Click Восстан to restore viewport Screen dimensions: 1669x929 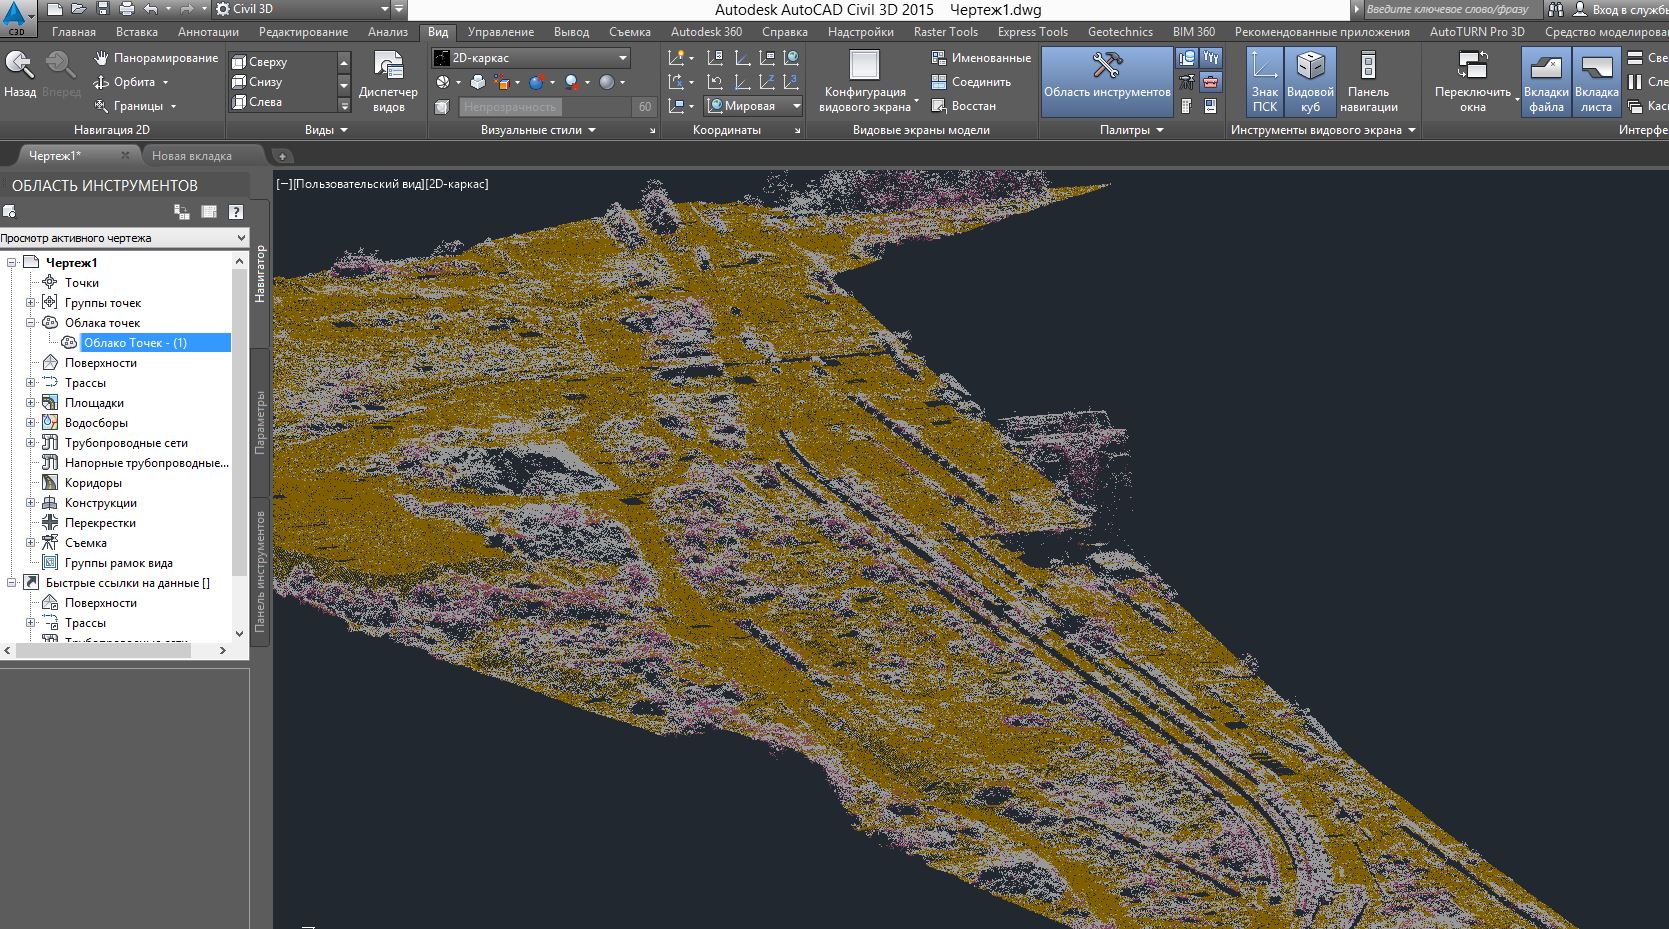click(x=964, y=106)
